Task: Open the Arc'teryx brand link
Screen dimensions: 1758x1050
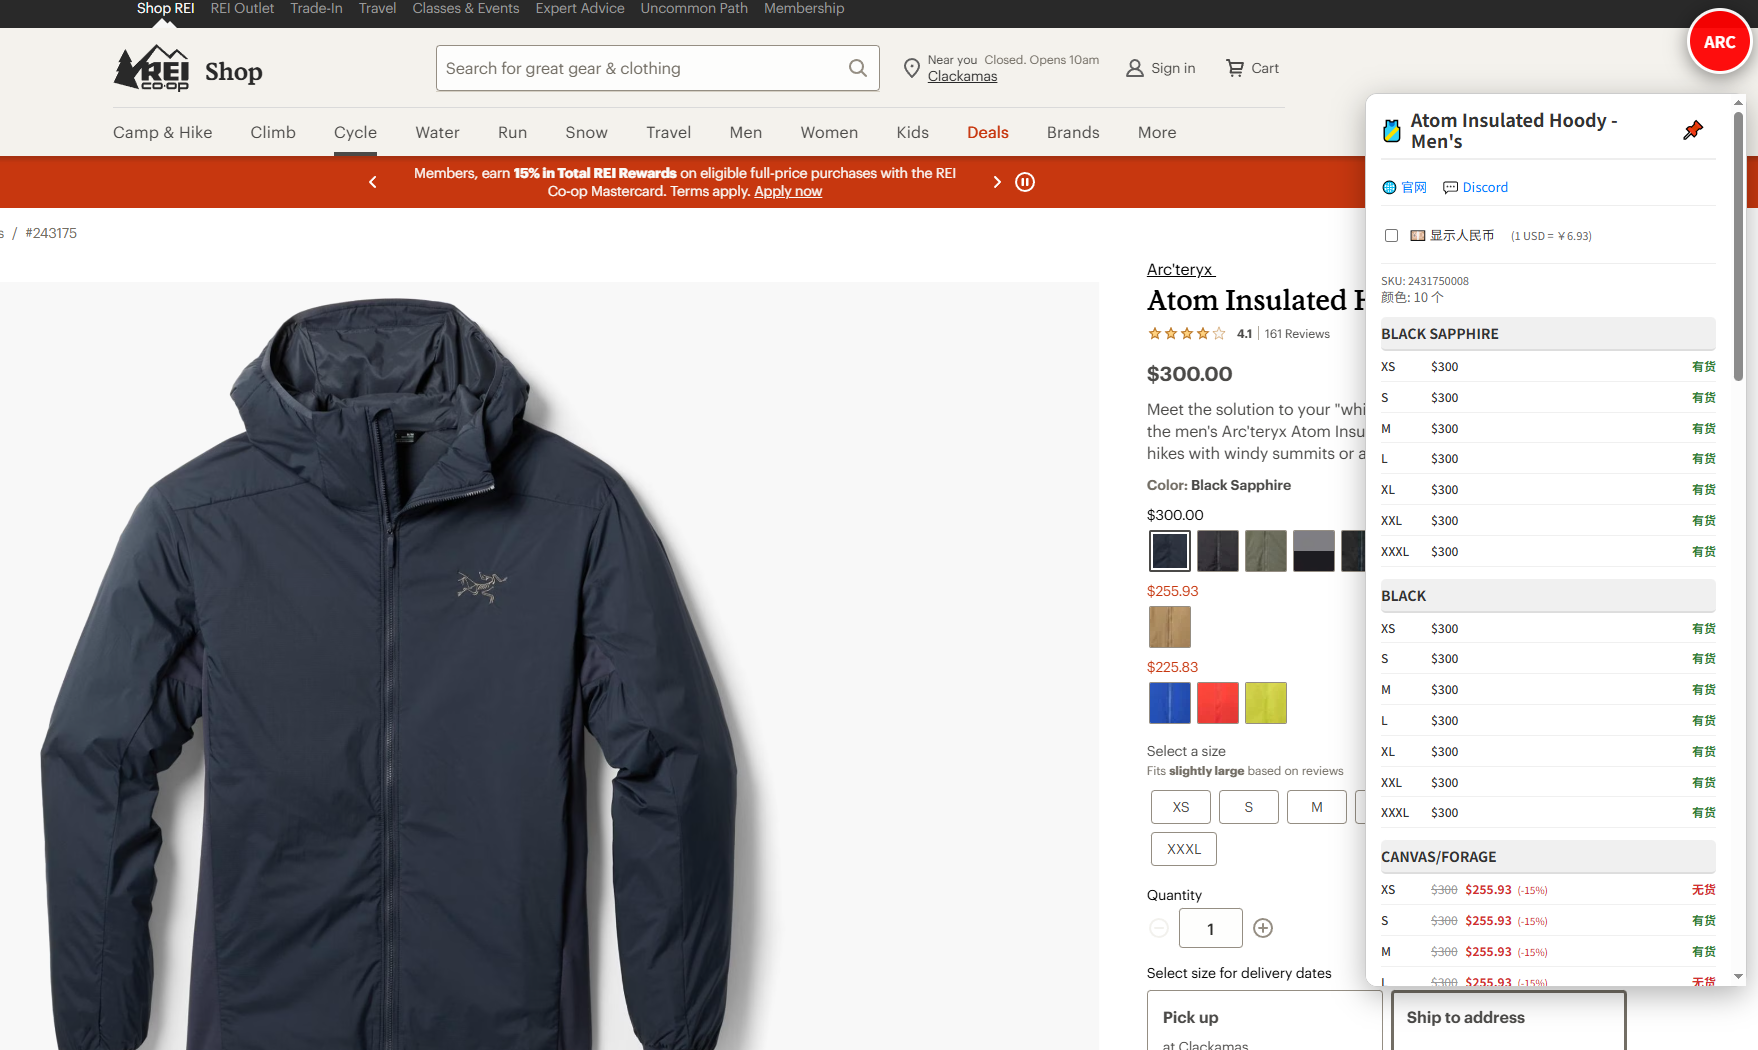Action: [x=1180, y=269]
